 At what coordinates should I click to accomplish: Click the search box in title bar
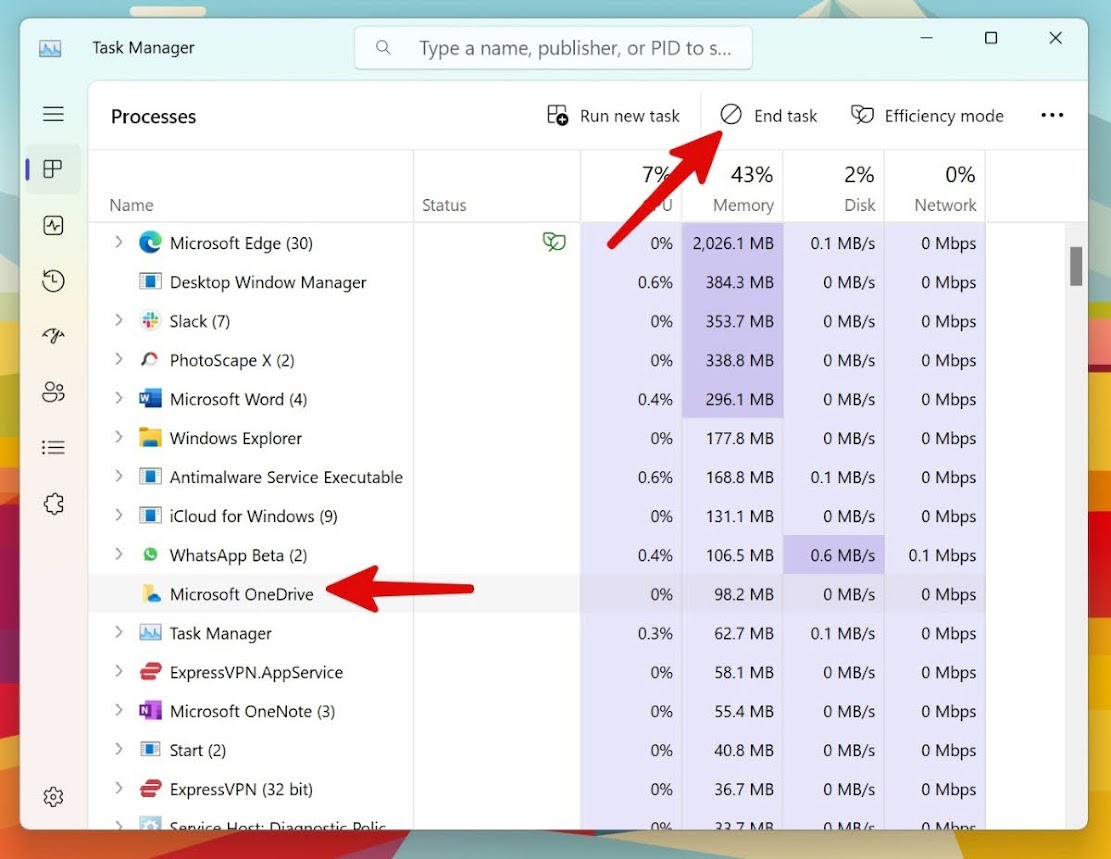pos(553,48)
